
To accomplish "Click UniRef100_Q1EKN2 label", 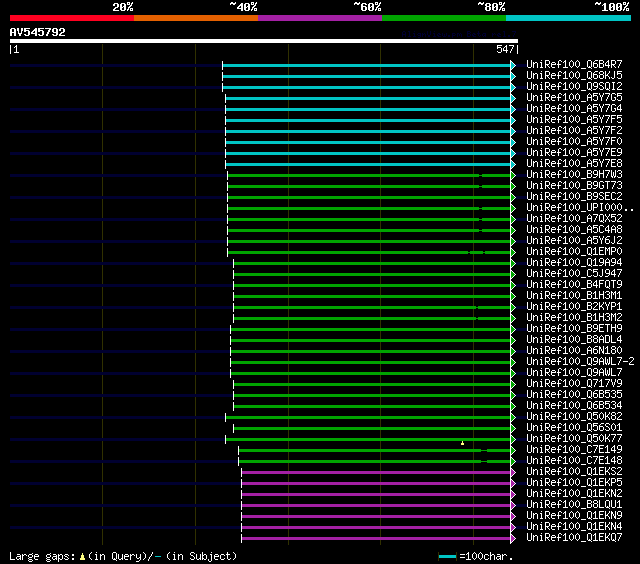I will [574, 494].
